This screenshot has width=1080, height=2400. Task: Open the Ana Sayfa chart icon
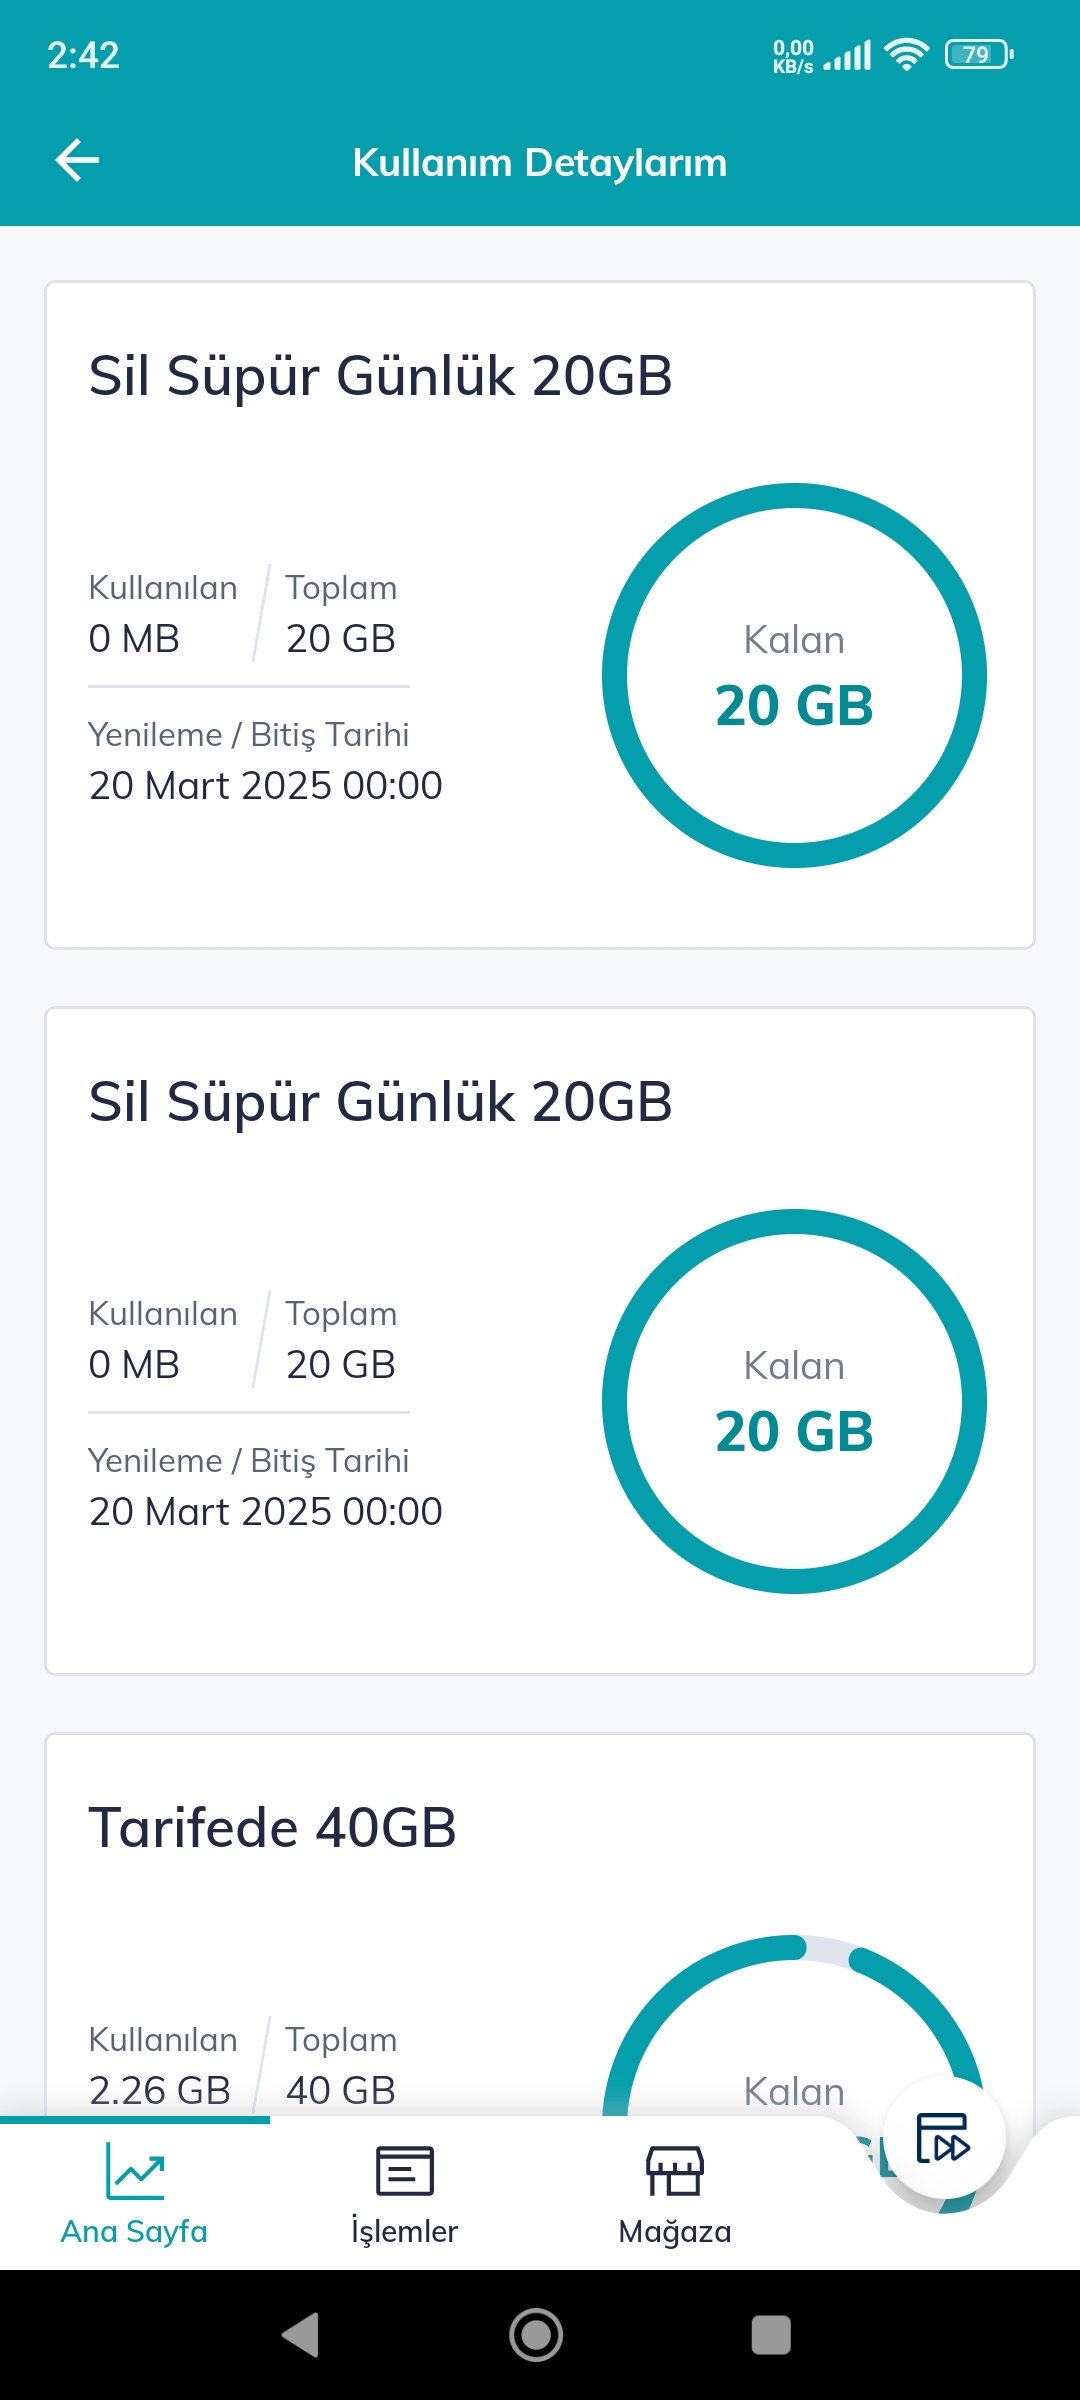point(135,2171)
